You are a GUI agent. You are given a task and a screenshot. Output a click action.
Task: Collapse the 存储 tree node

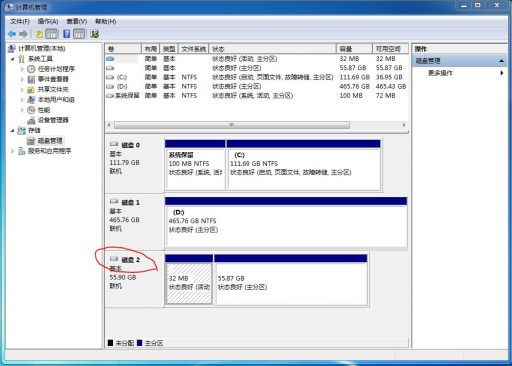point(13,130)
